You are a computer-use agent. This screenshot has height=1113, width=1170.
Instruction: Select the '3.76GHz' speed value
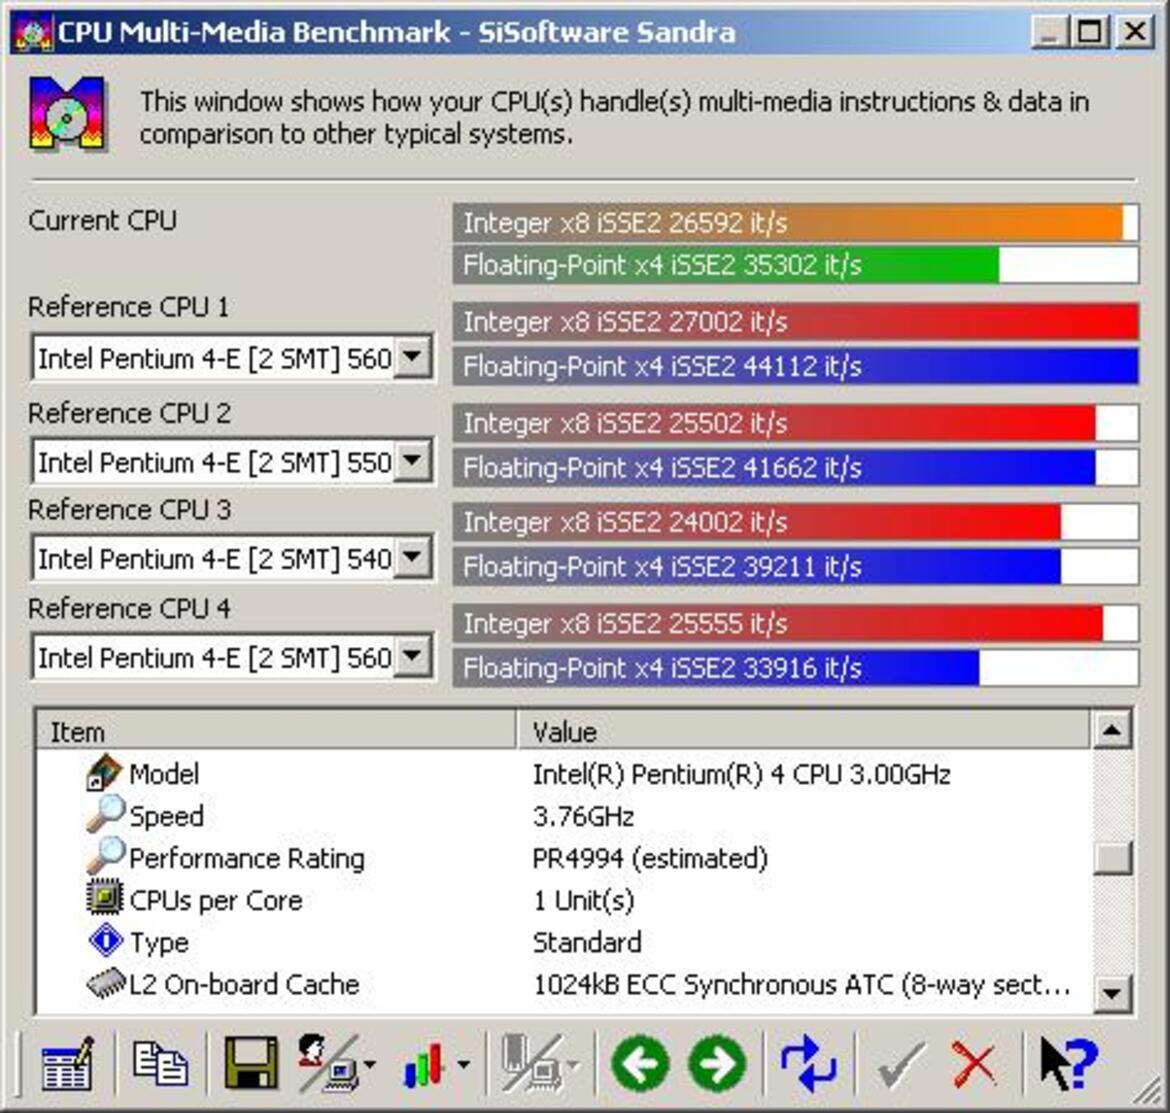pos(584,816)
